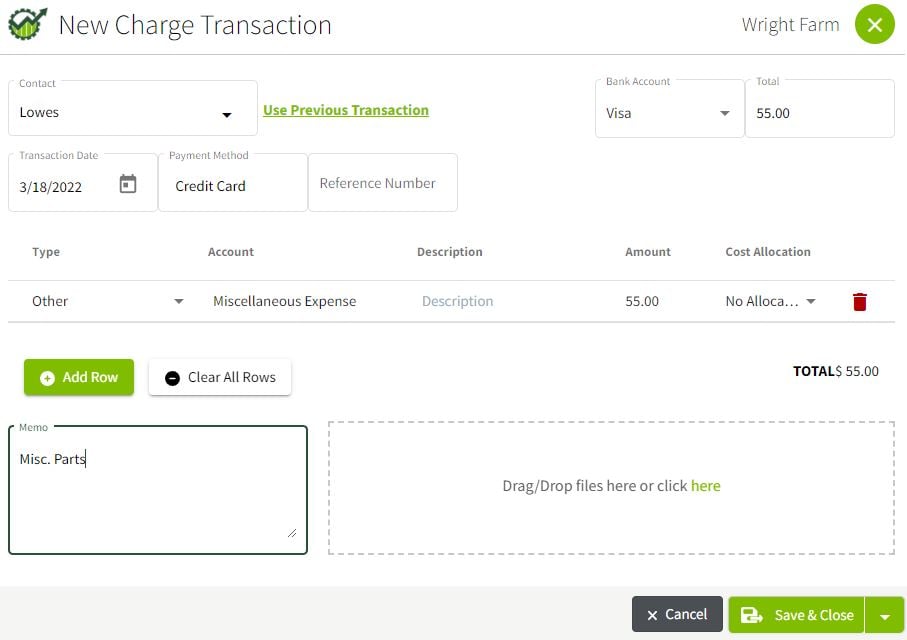Click the Description field in the expense row
907x640 pixels.
[457, 301]
